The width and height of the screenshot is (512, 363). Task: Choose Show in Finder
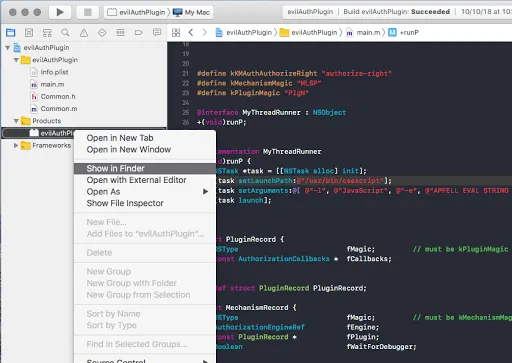(x=145, y=168)
